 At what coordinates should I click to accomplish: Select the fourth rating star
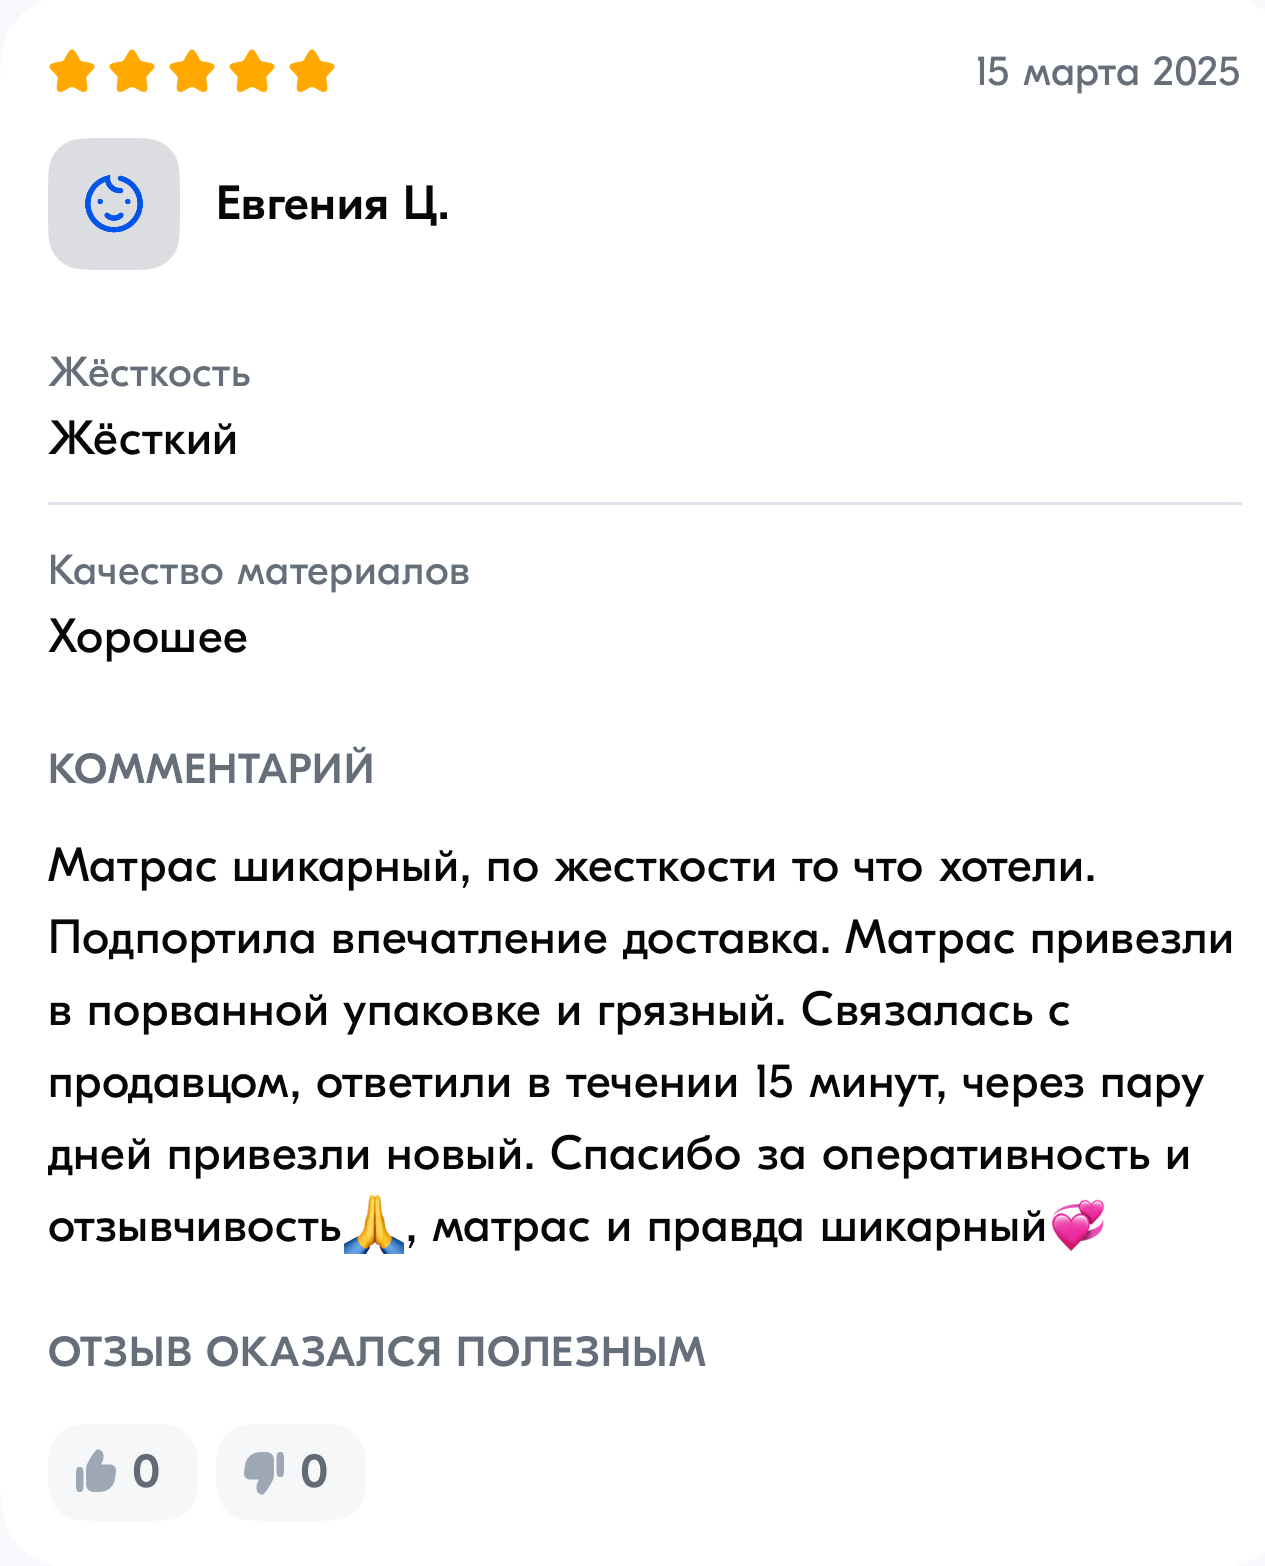click(x=252, y=72)
